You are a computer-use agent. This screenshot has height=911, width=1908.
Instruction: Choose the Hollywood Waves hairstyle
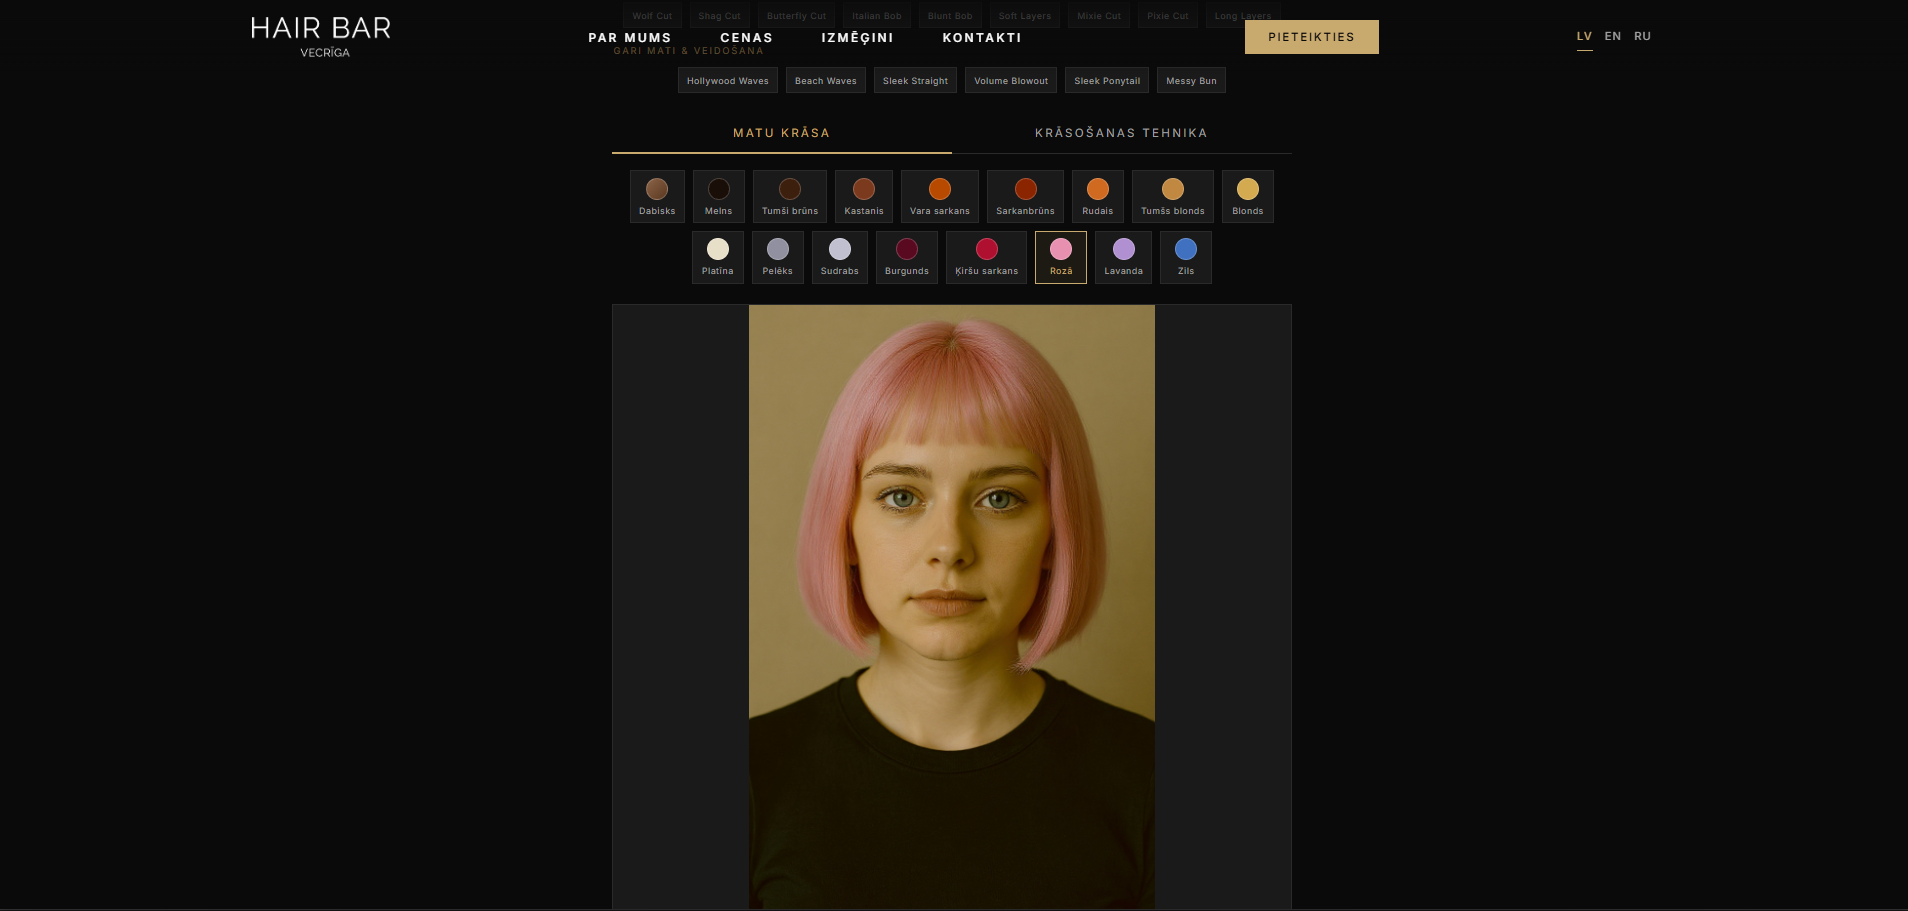[x=728, y=81]
